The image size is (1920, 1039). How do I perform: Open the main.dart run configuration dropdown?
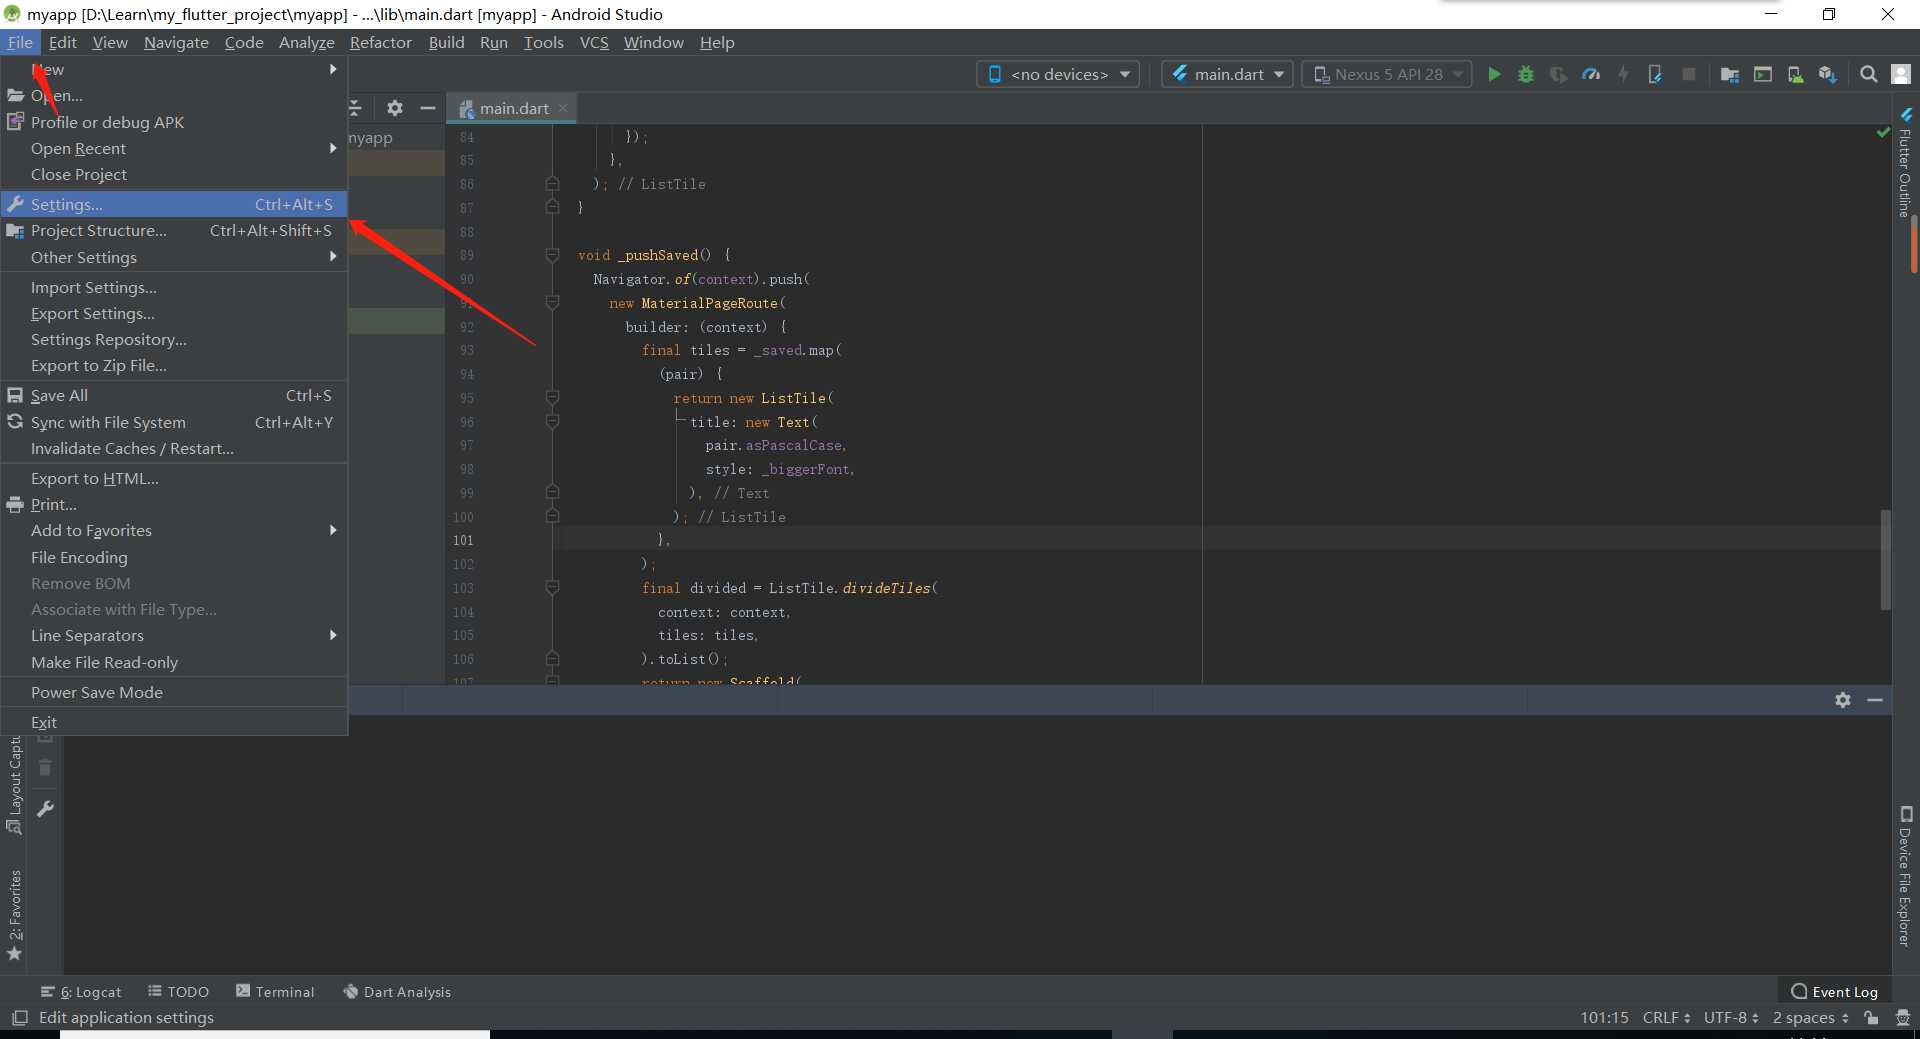1227,74
